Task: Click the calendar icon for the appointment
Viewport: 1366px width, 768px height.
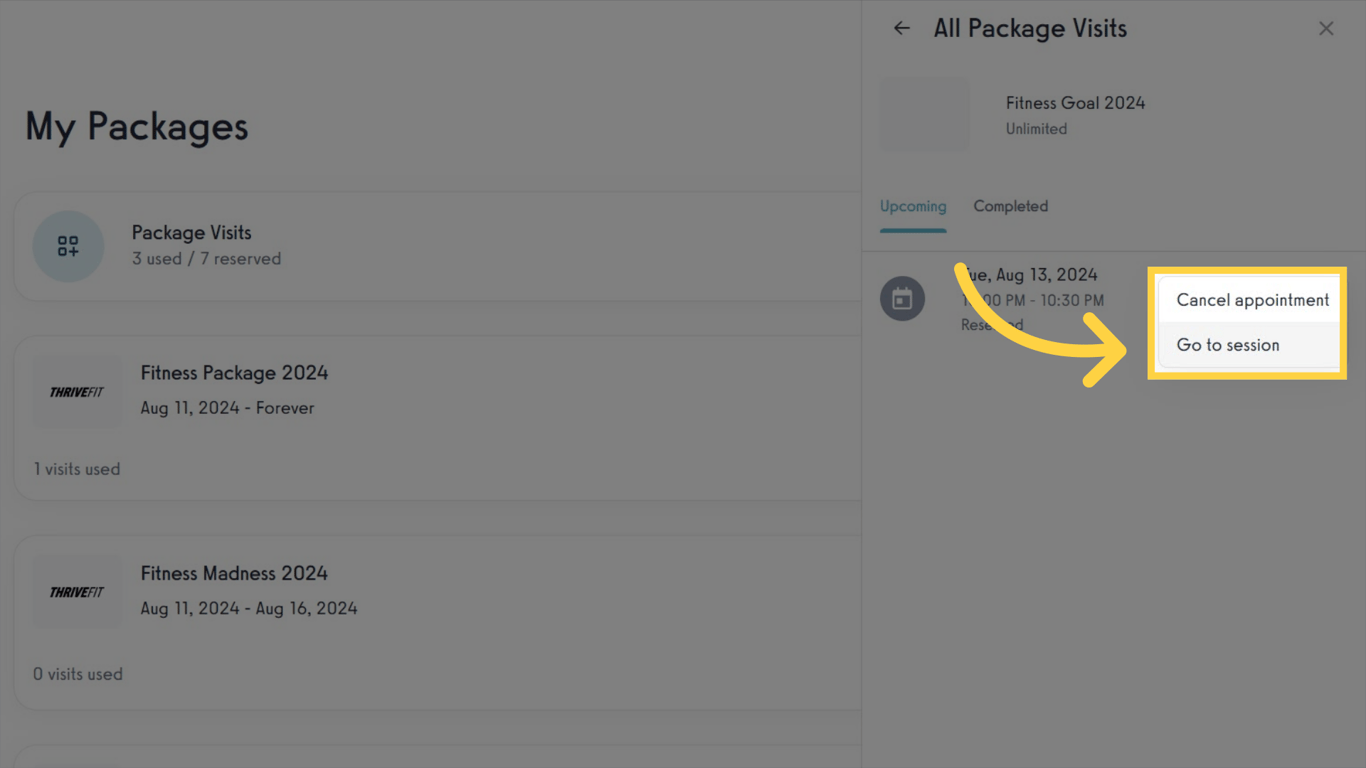Action: pyautogui.click(x=902, y=299)
